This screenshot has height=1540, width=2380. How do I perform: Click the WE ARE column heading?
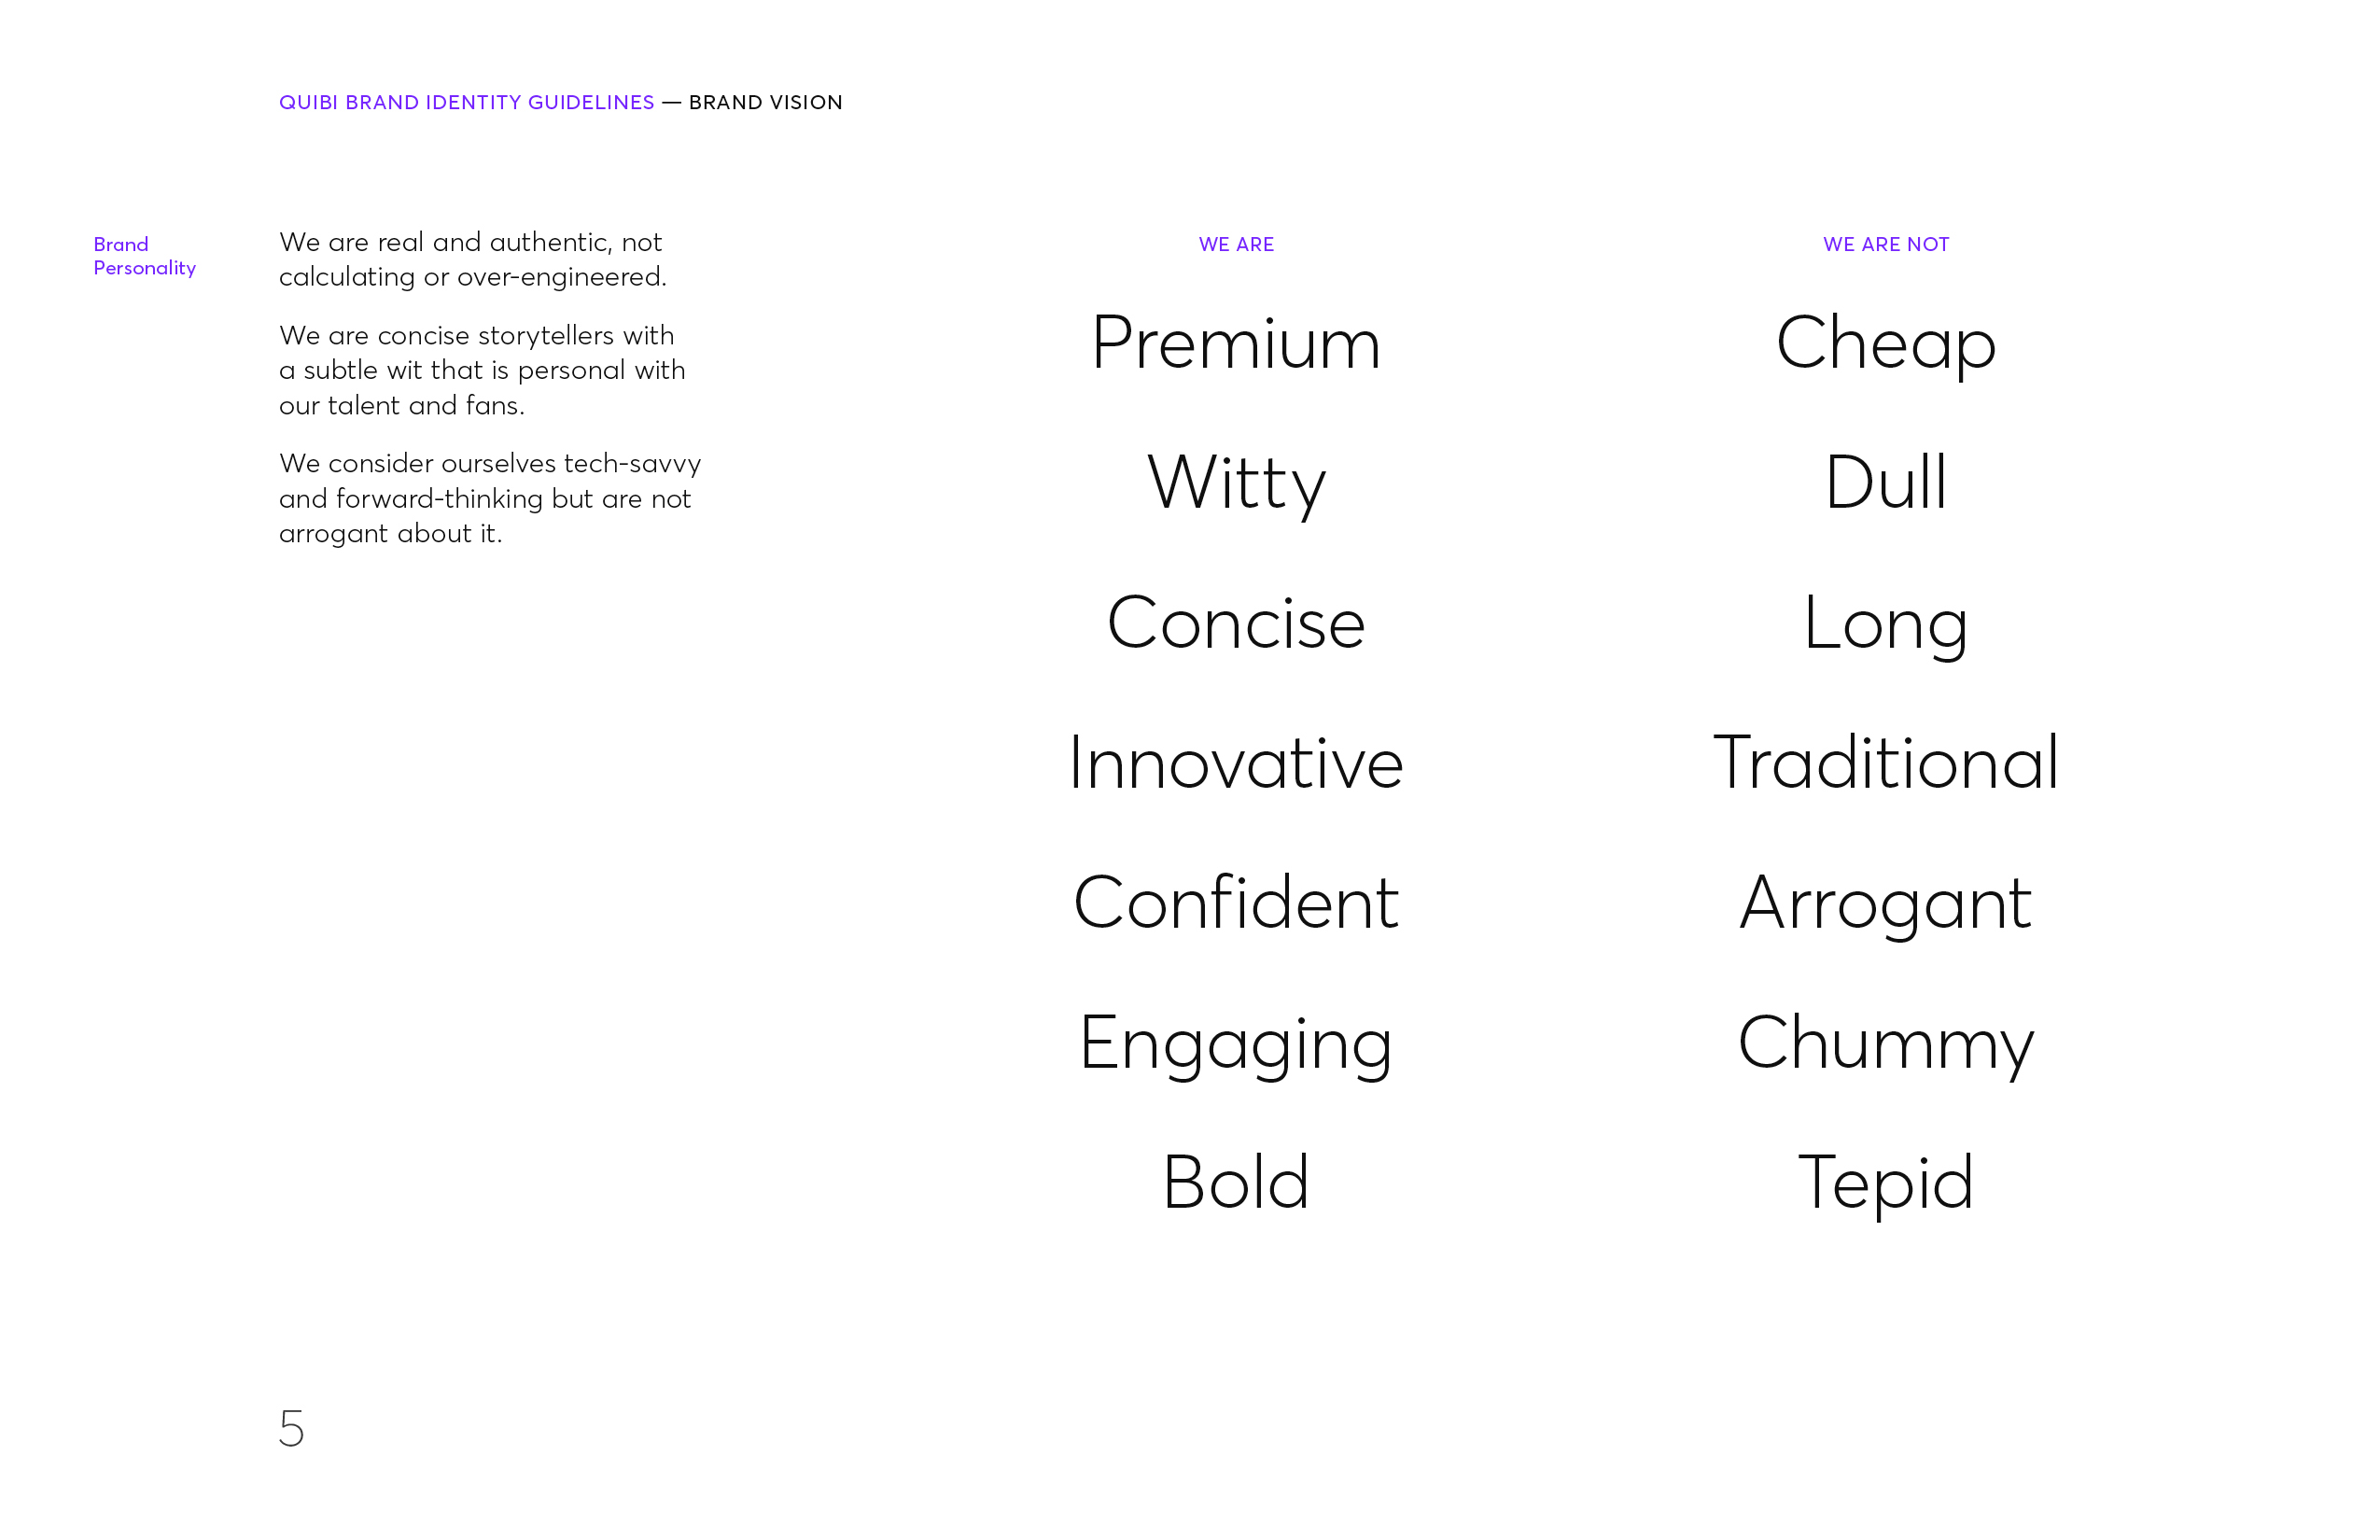click(x=1236, y=244)
